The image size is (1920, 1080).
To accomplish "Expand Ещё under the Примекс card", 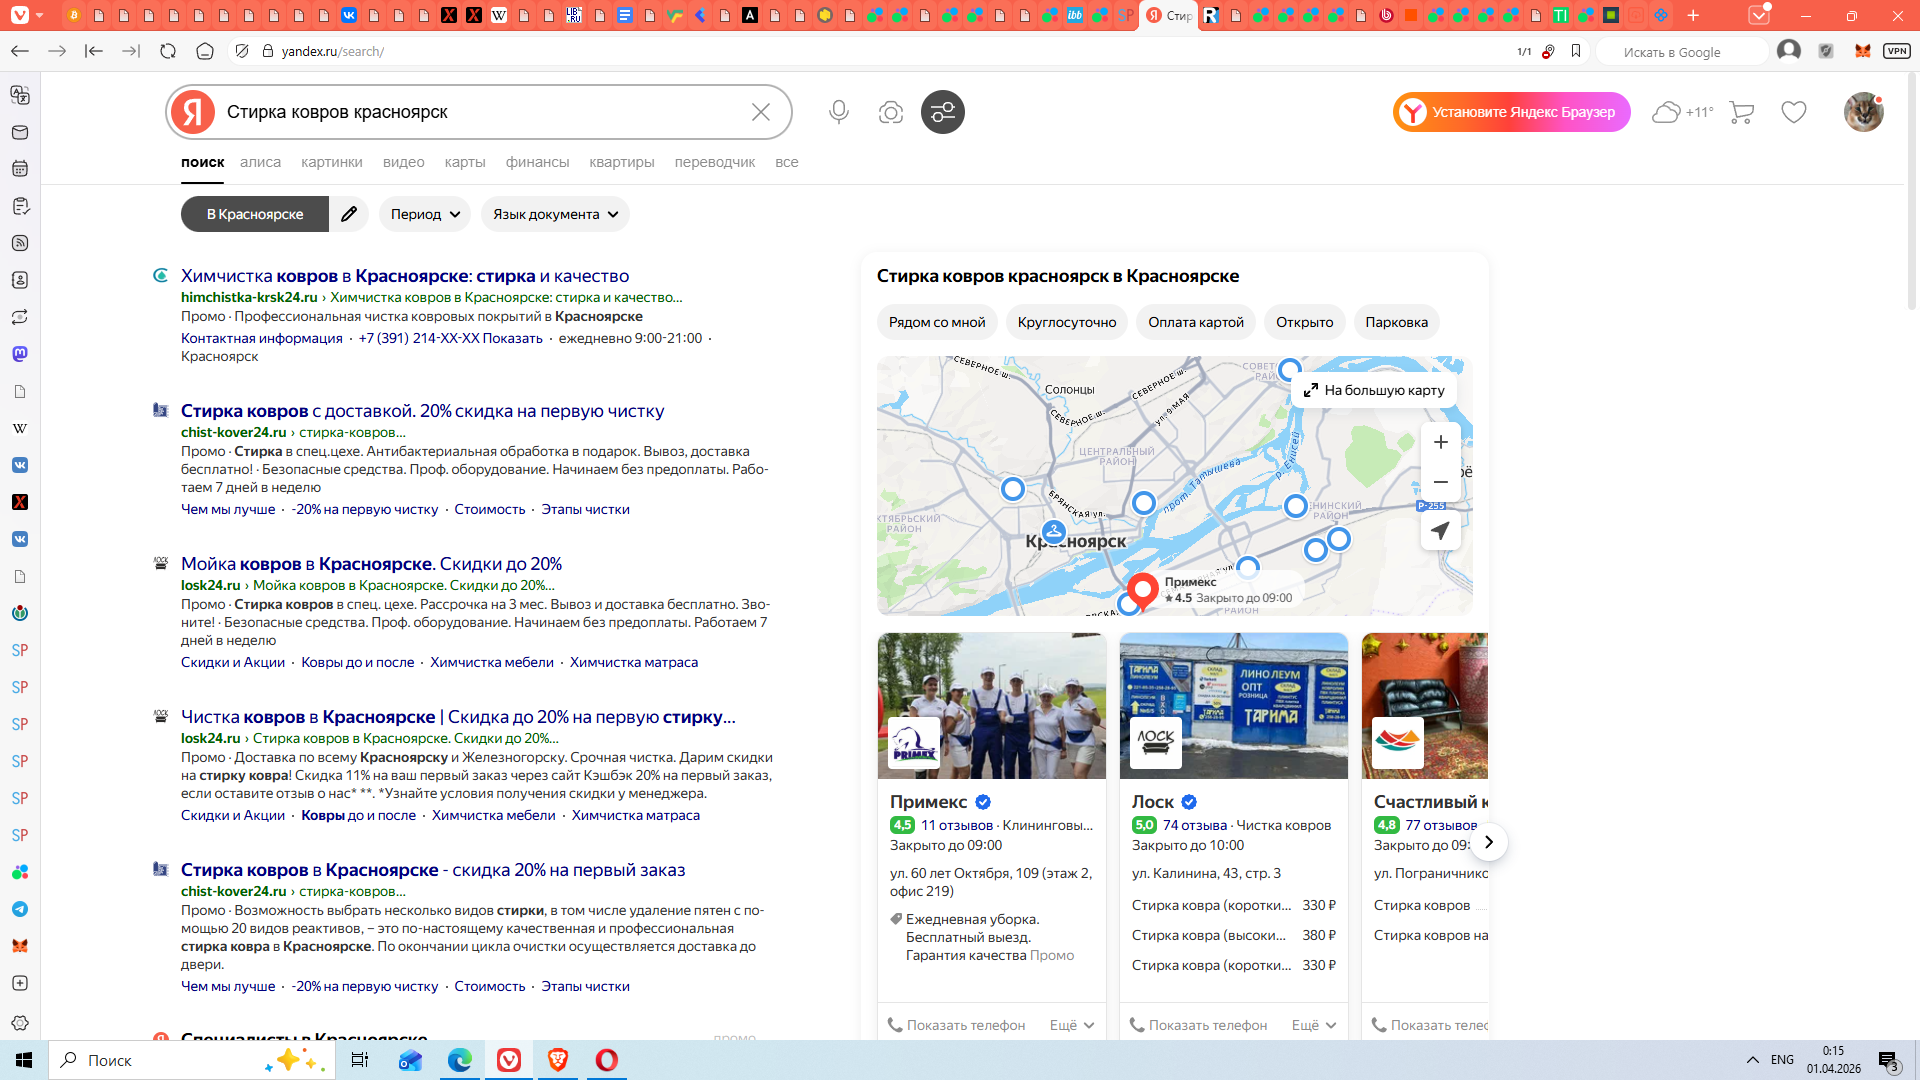I will pos(1071,1025).
